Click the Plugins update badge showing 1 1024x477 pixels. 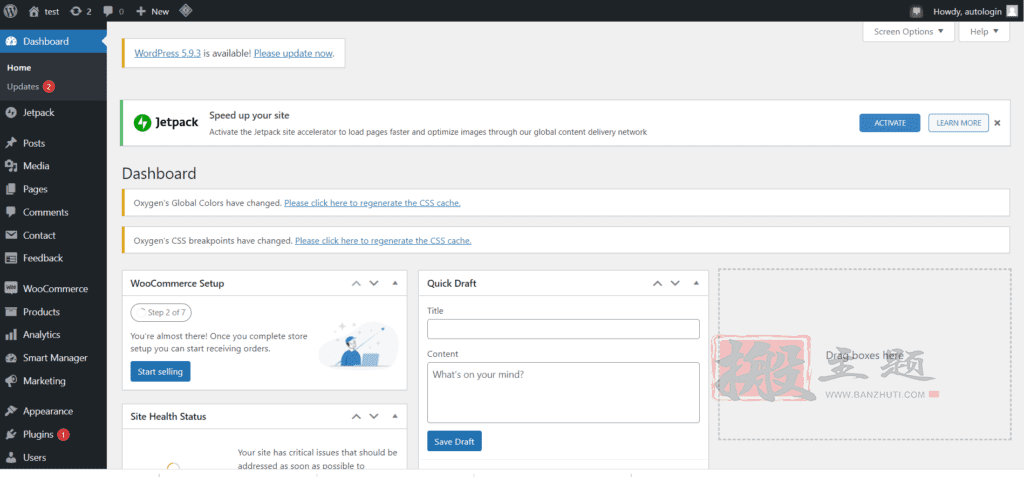click(x=63, y=435)
